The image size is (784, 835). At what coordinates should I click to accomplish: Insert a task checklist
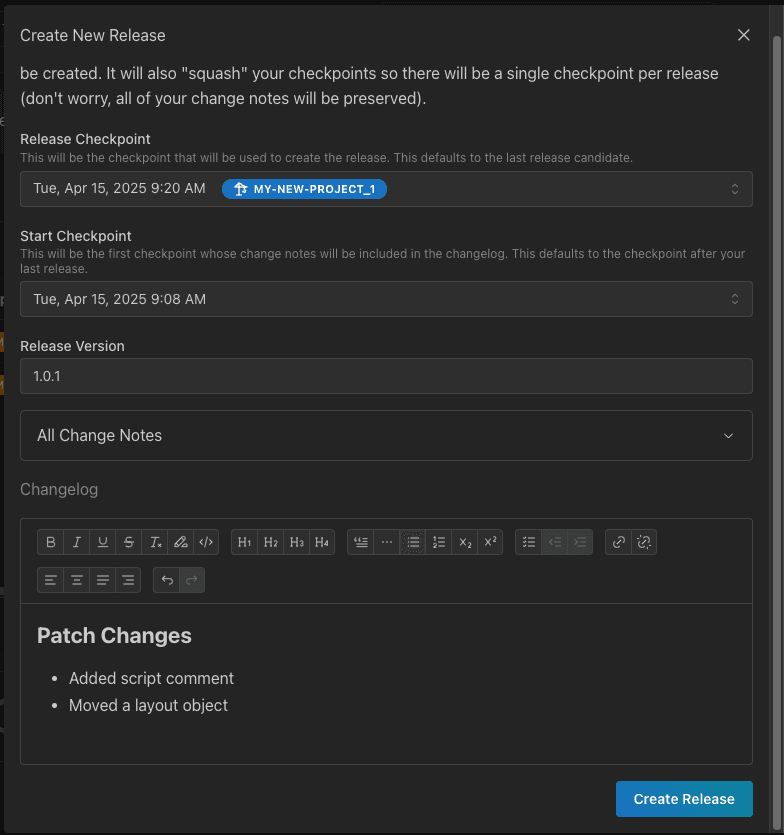tap(529, 542)
